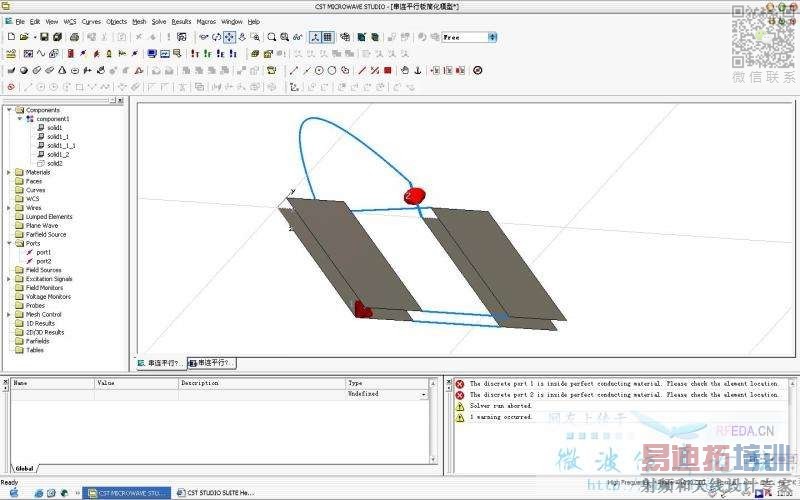The height and width of the screenshot is (500, 800).
Task: Expand the Wires folder
Action: 9,208
